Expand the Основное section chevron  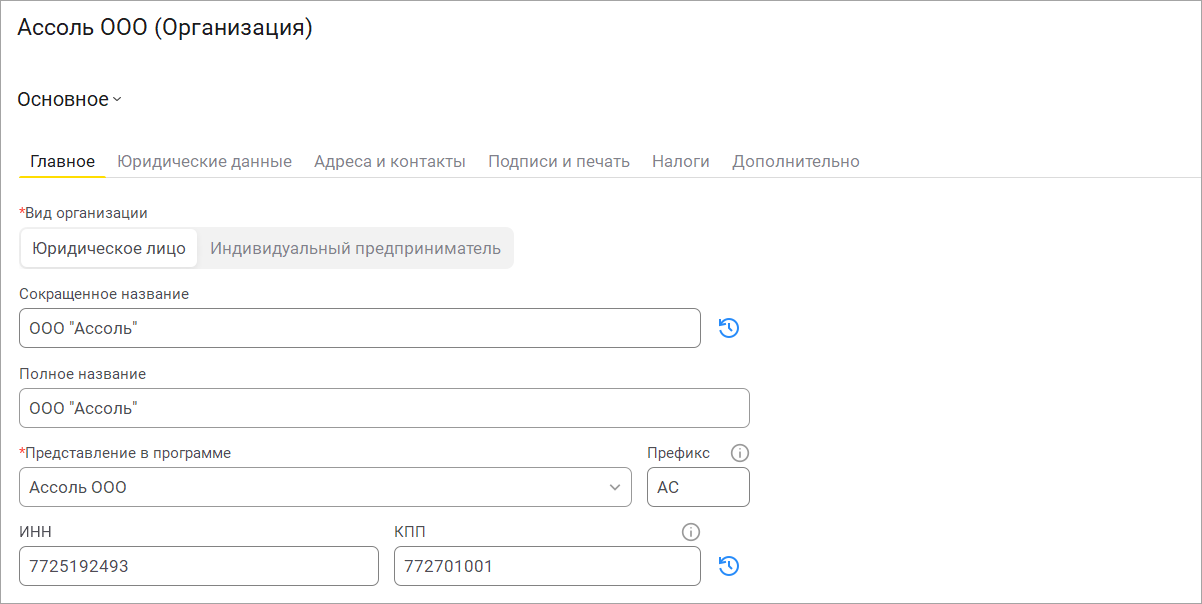coord(117,100)
